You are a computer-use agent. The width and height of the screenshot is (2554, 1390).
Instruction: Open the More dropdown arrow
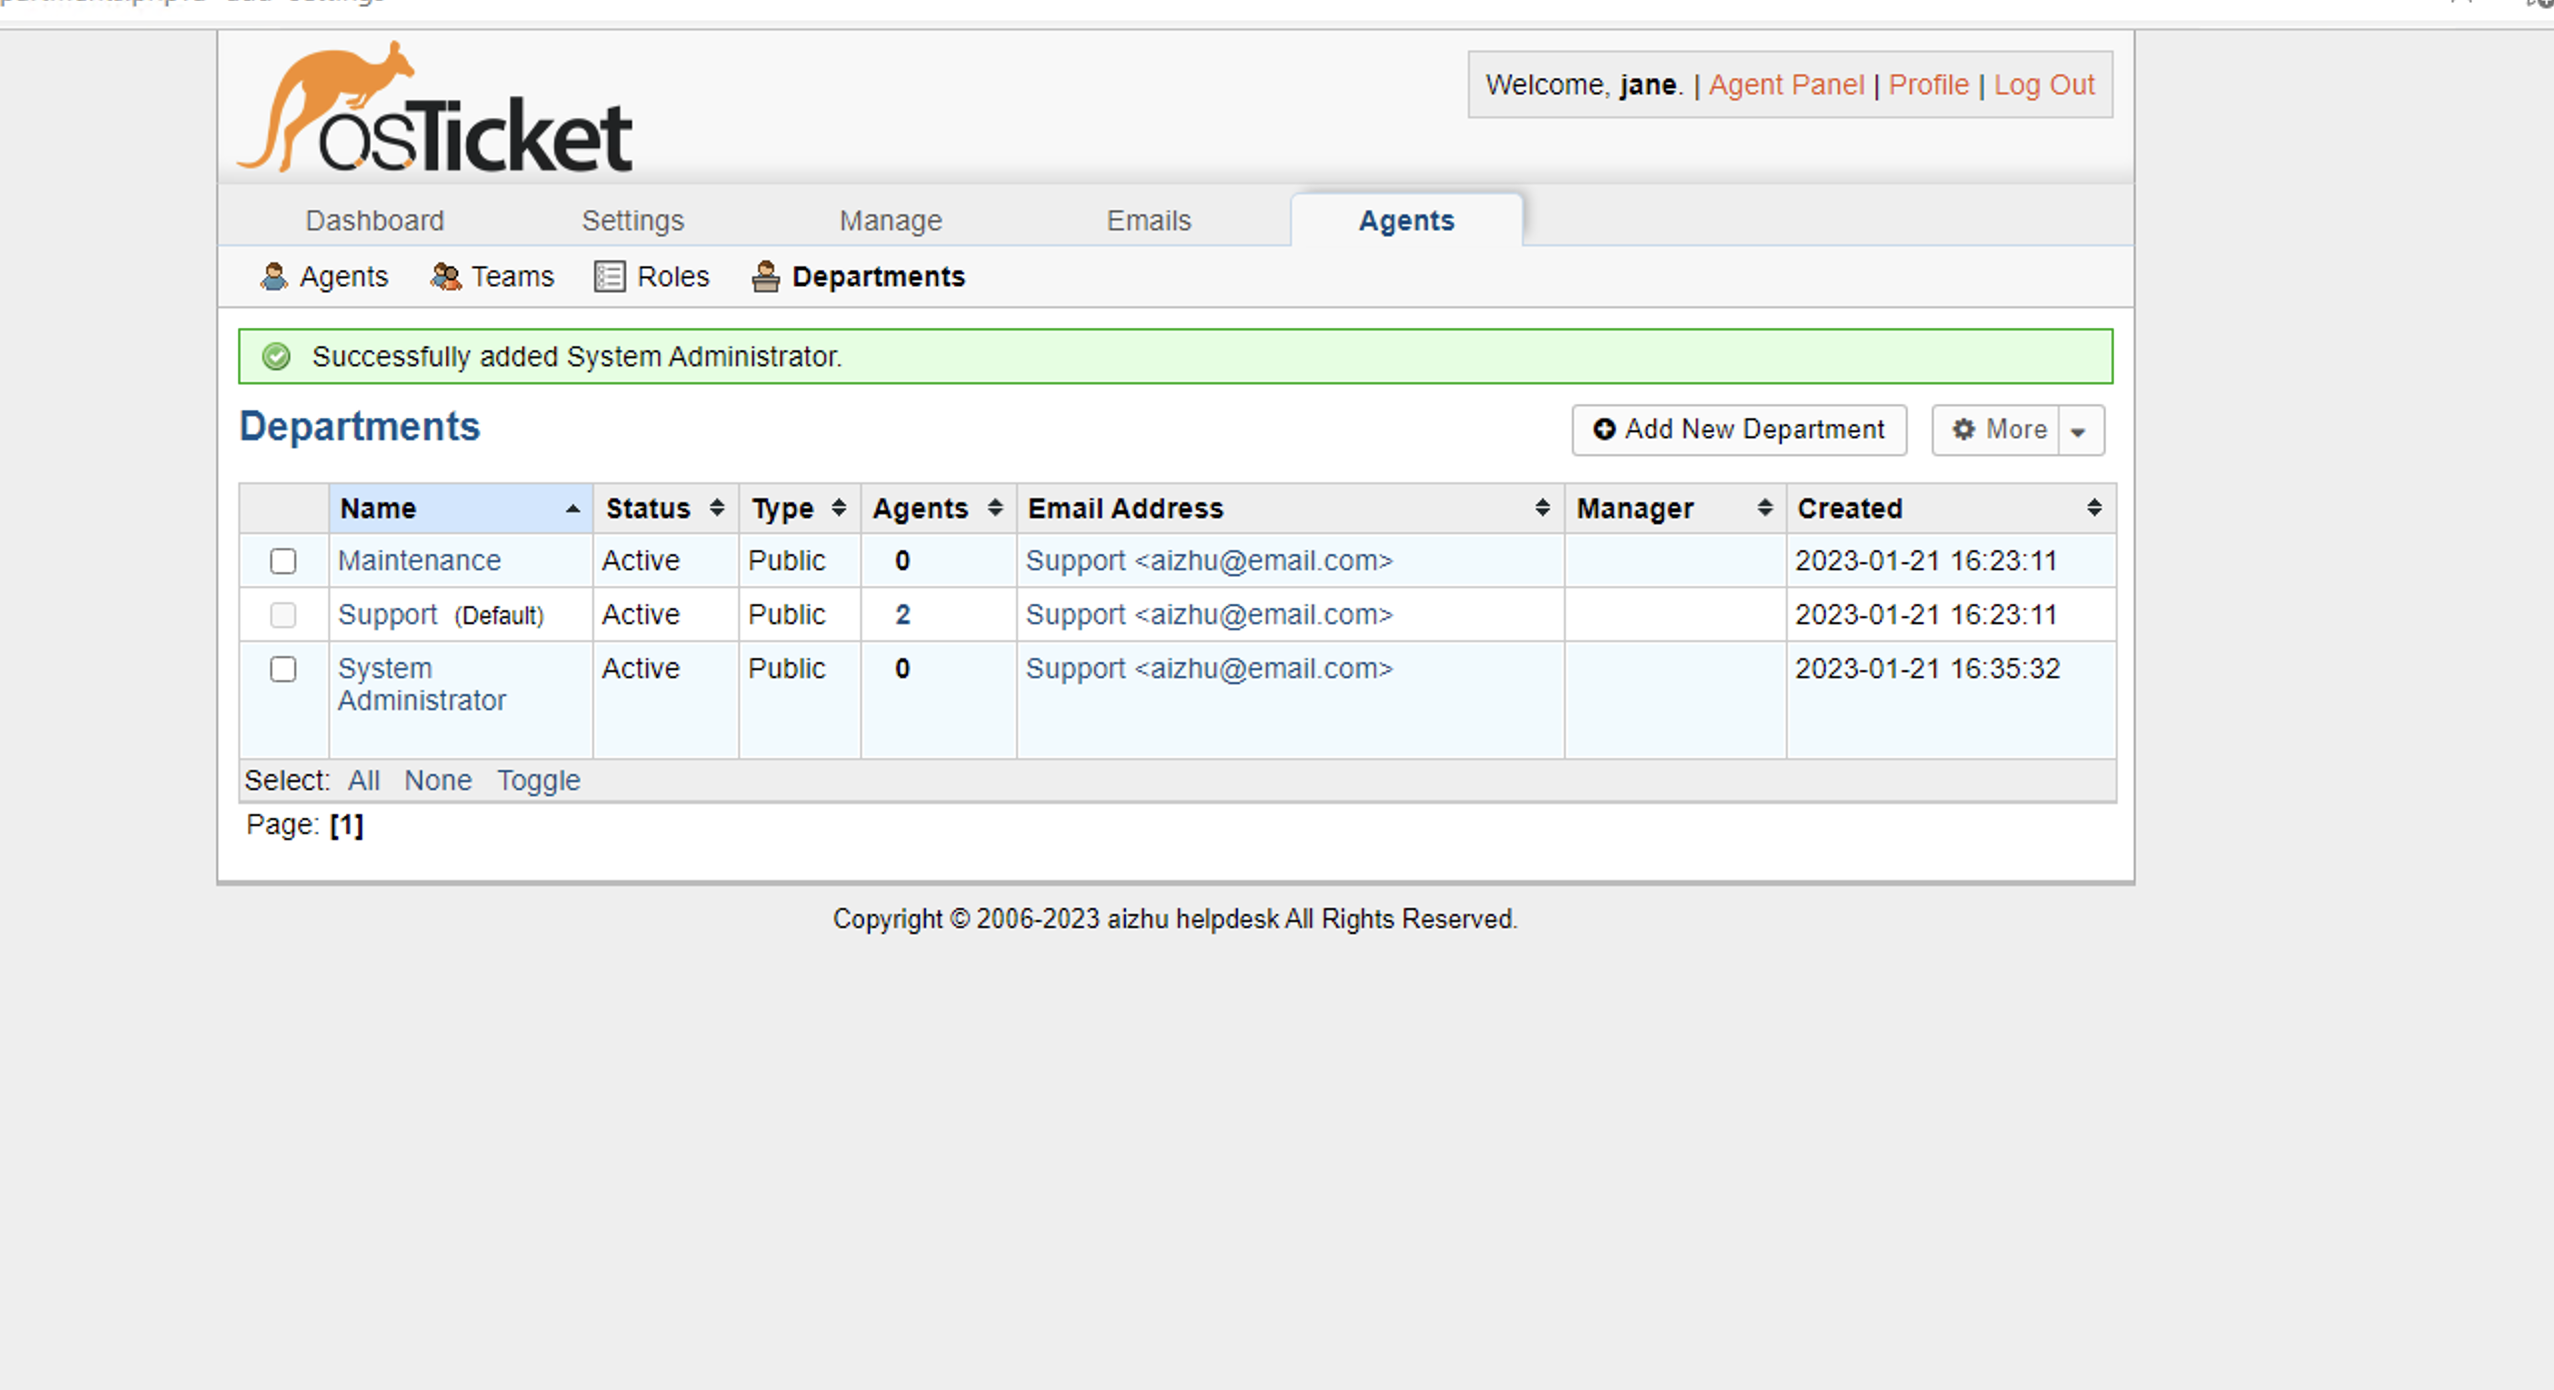tap(2081, 431)
